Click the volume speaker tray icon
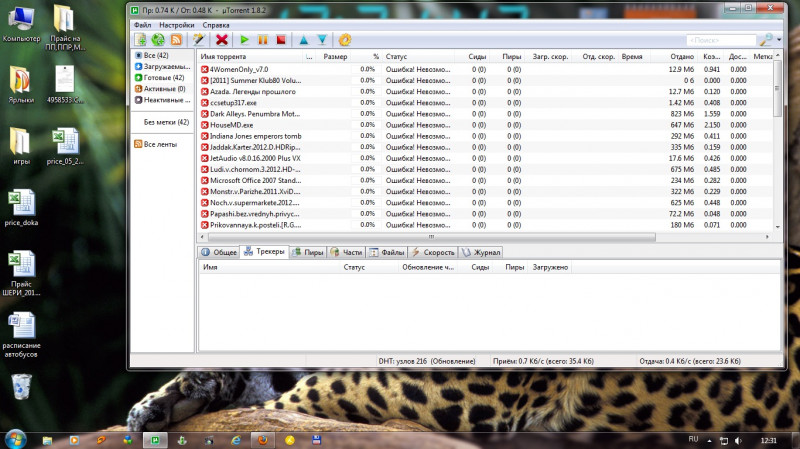 point(738,440)
